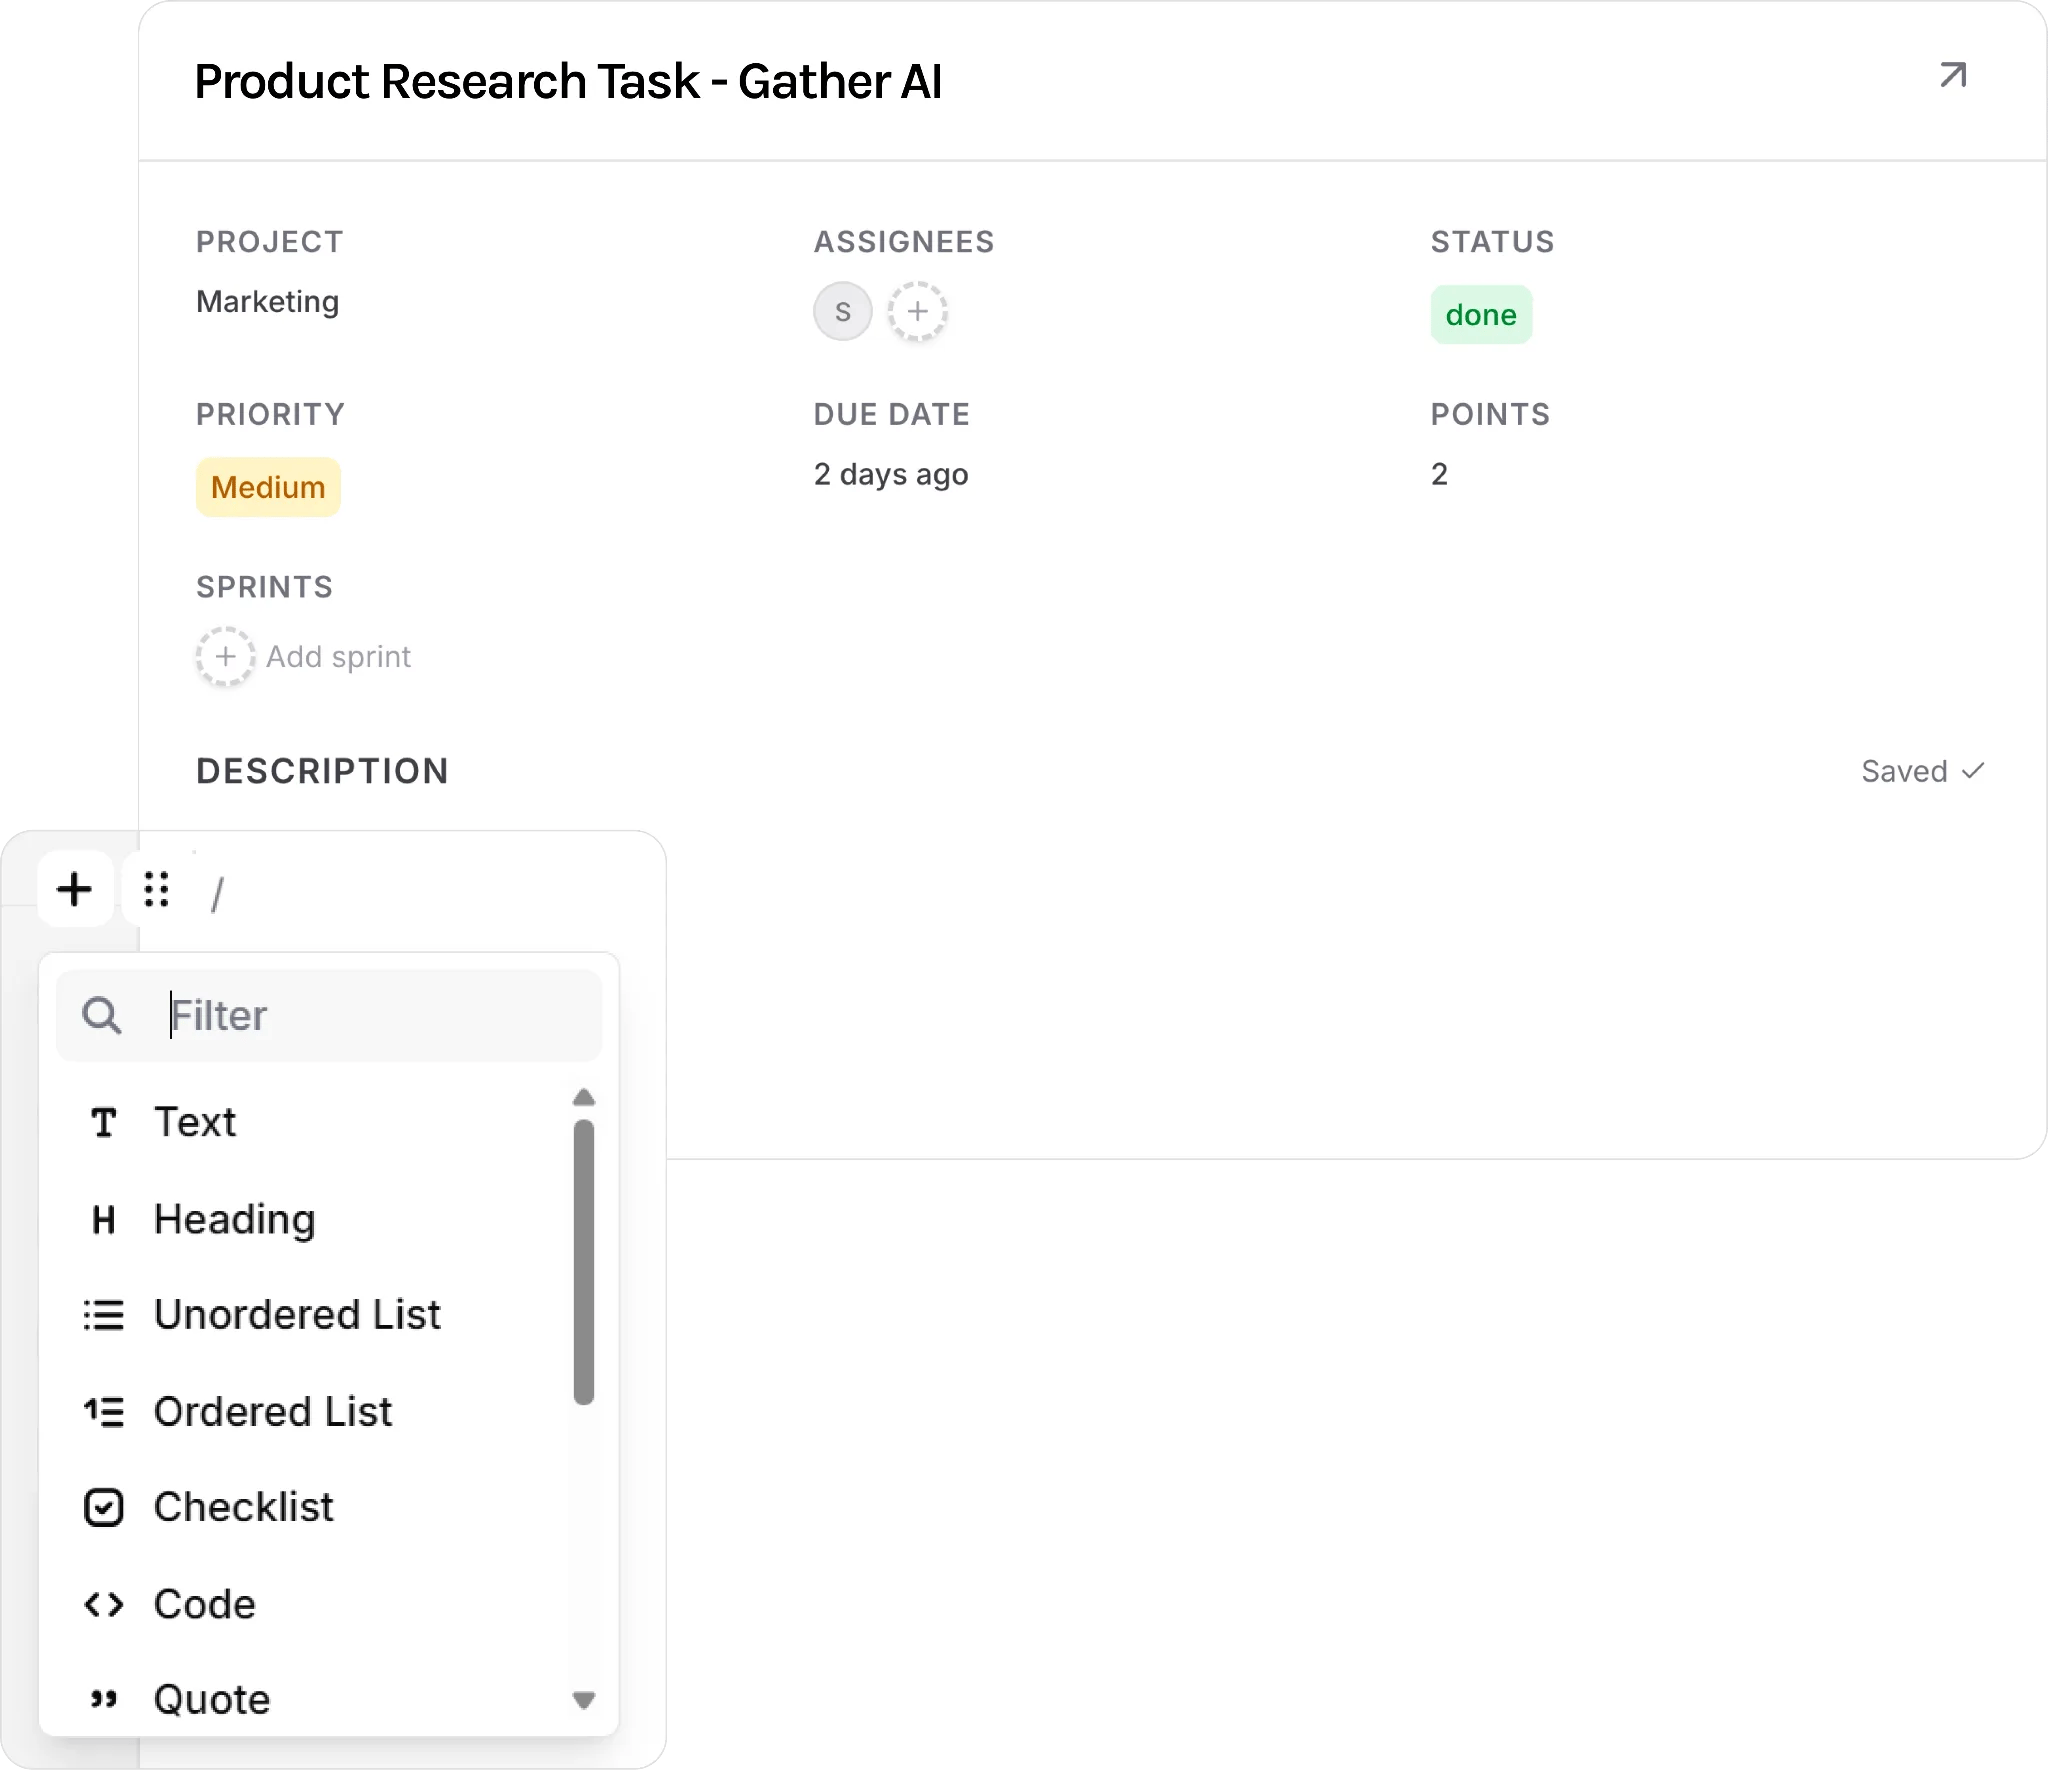
Task: Click the block menu scrollbar thumb
Action: (584, 1263)
